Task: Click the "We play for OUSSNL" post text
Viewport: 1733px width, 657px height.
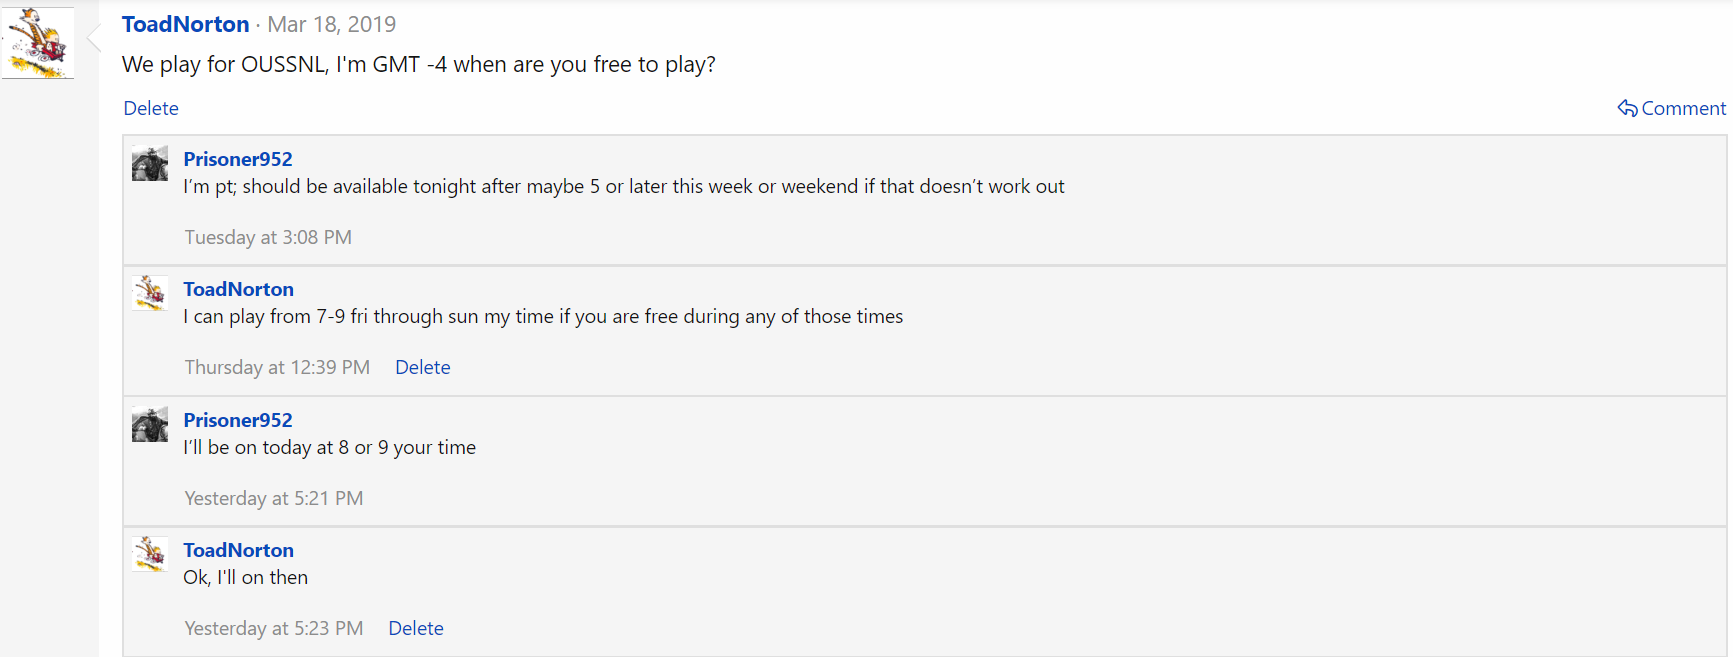Action: click(418, 64)
